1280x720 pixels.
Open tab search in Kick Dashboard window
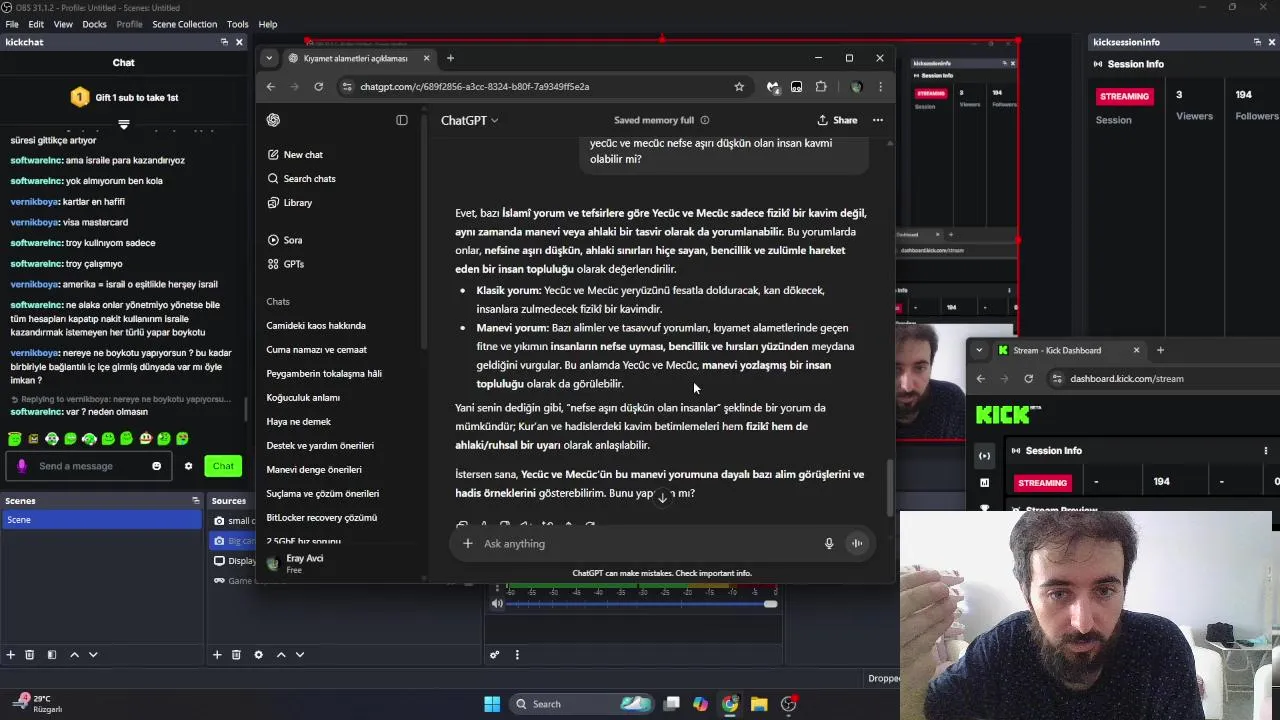point(979,350)
